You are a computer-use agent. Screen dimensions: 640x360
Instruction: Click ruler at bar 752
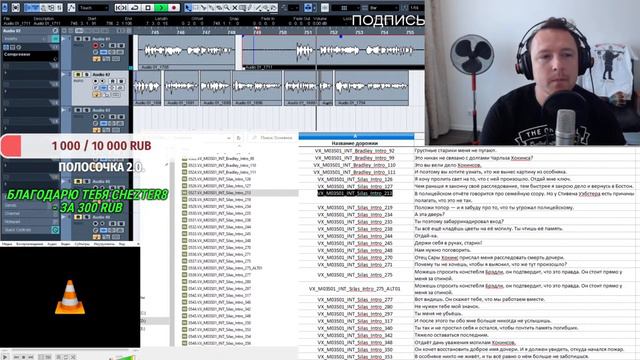[x=333, y=31]
